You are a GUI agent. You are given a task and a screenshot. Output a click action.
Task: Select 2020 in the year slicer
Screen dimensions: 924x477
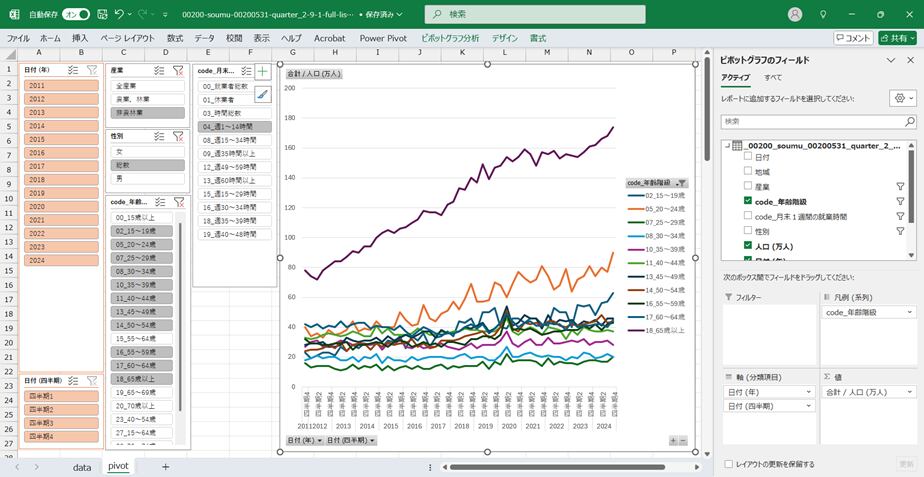click(x=37, y=206)
